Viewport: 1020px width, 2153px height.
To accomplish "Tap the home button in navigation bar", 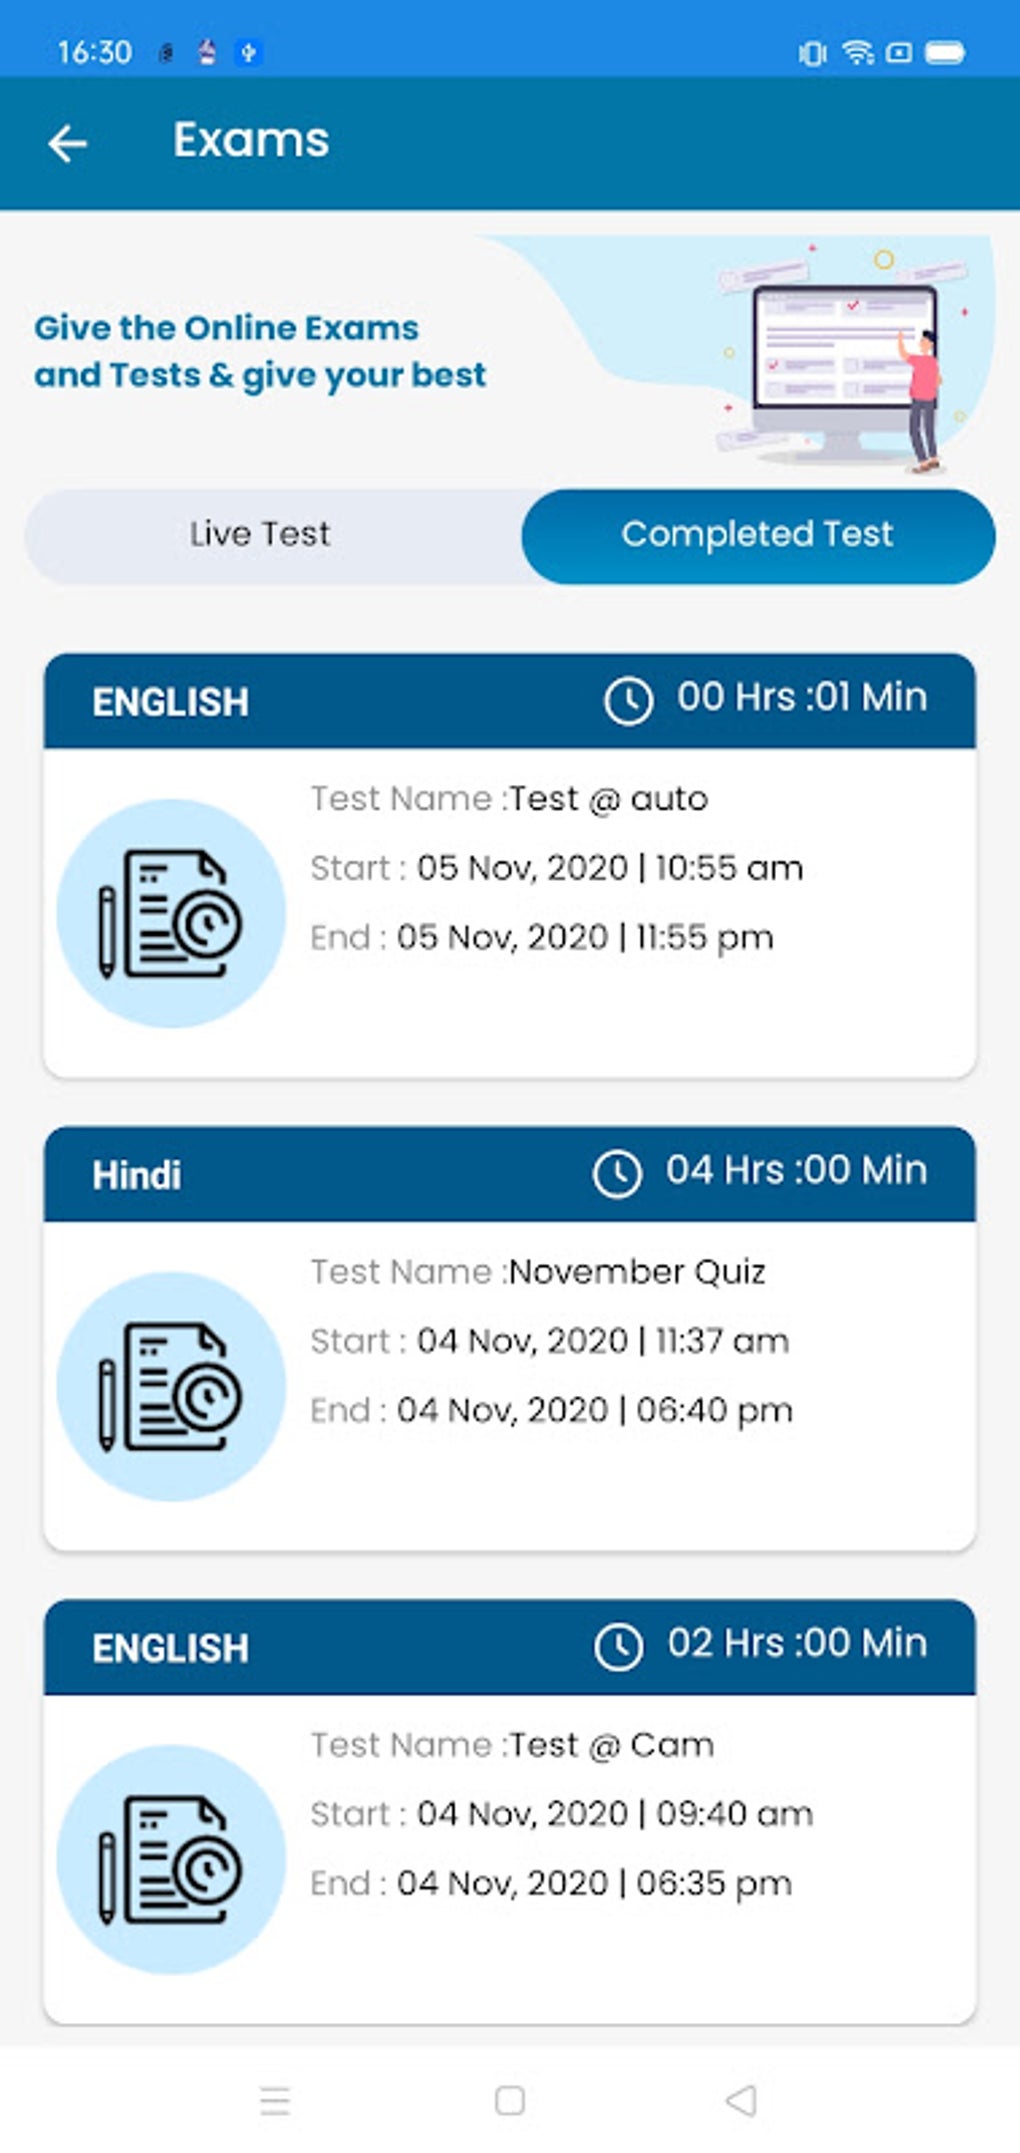I will coord(510,2095).
